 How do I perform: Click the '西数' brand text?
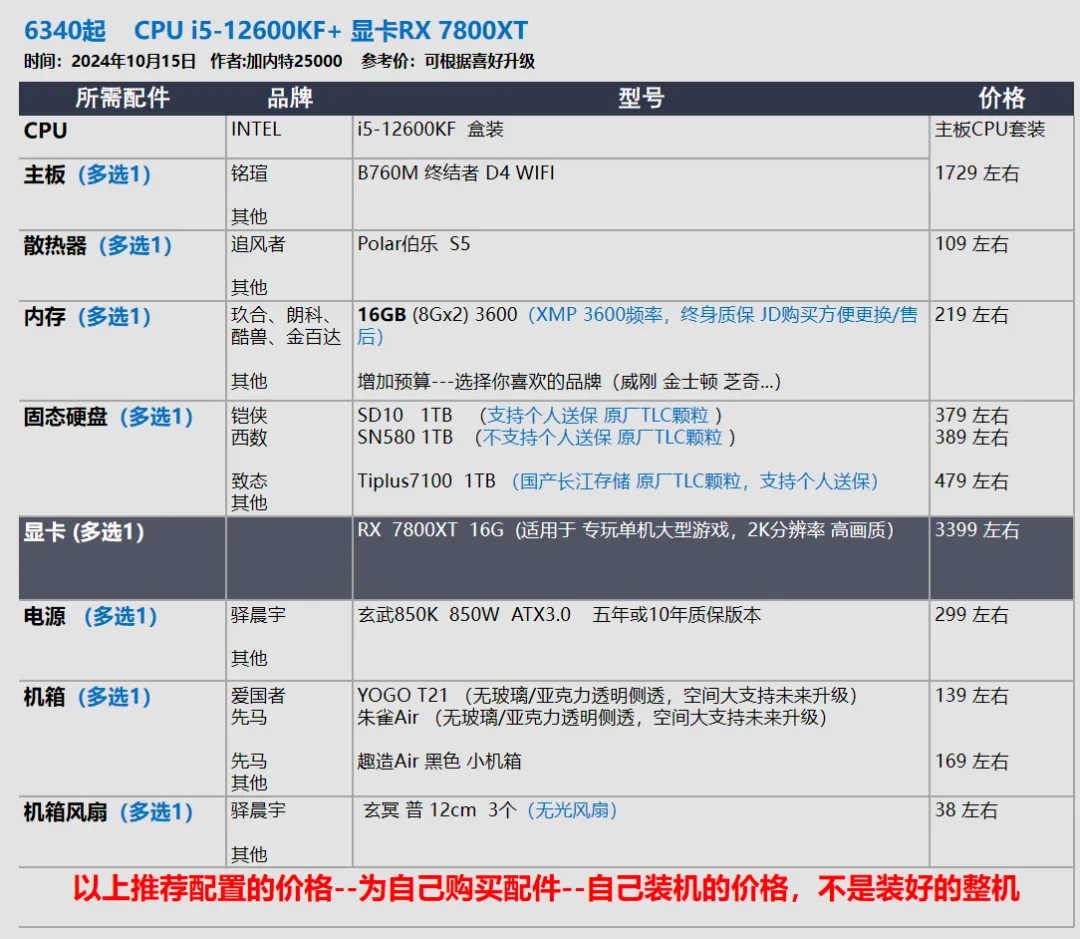(x=249, y=437)
